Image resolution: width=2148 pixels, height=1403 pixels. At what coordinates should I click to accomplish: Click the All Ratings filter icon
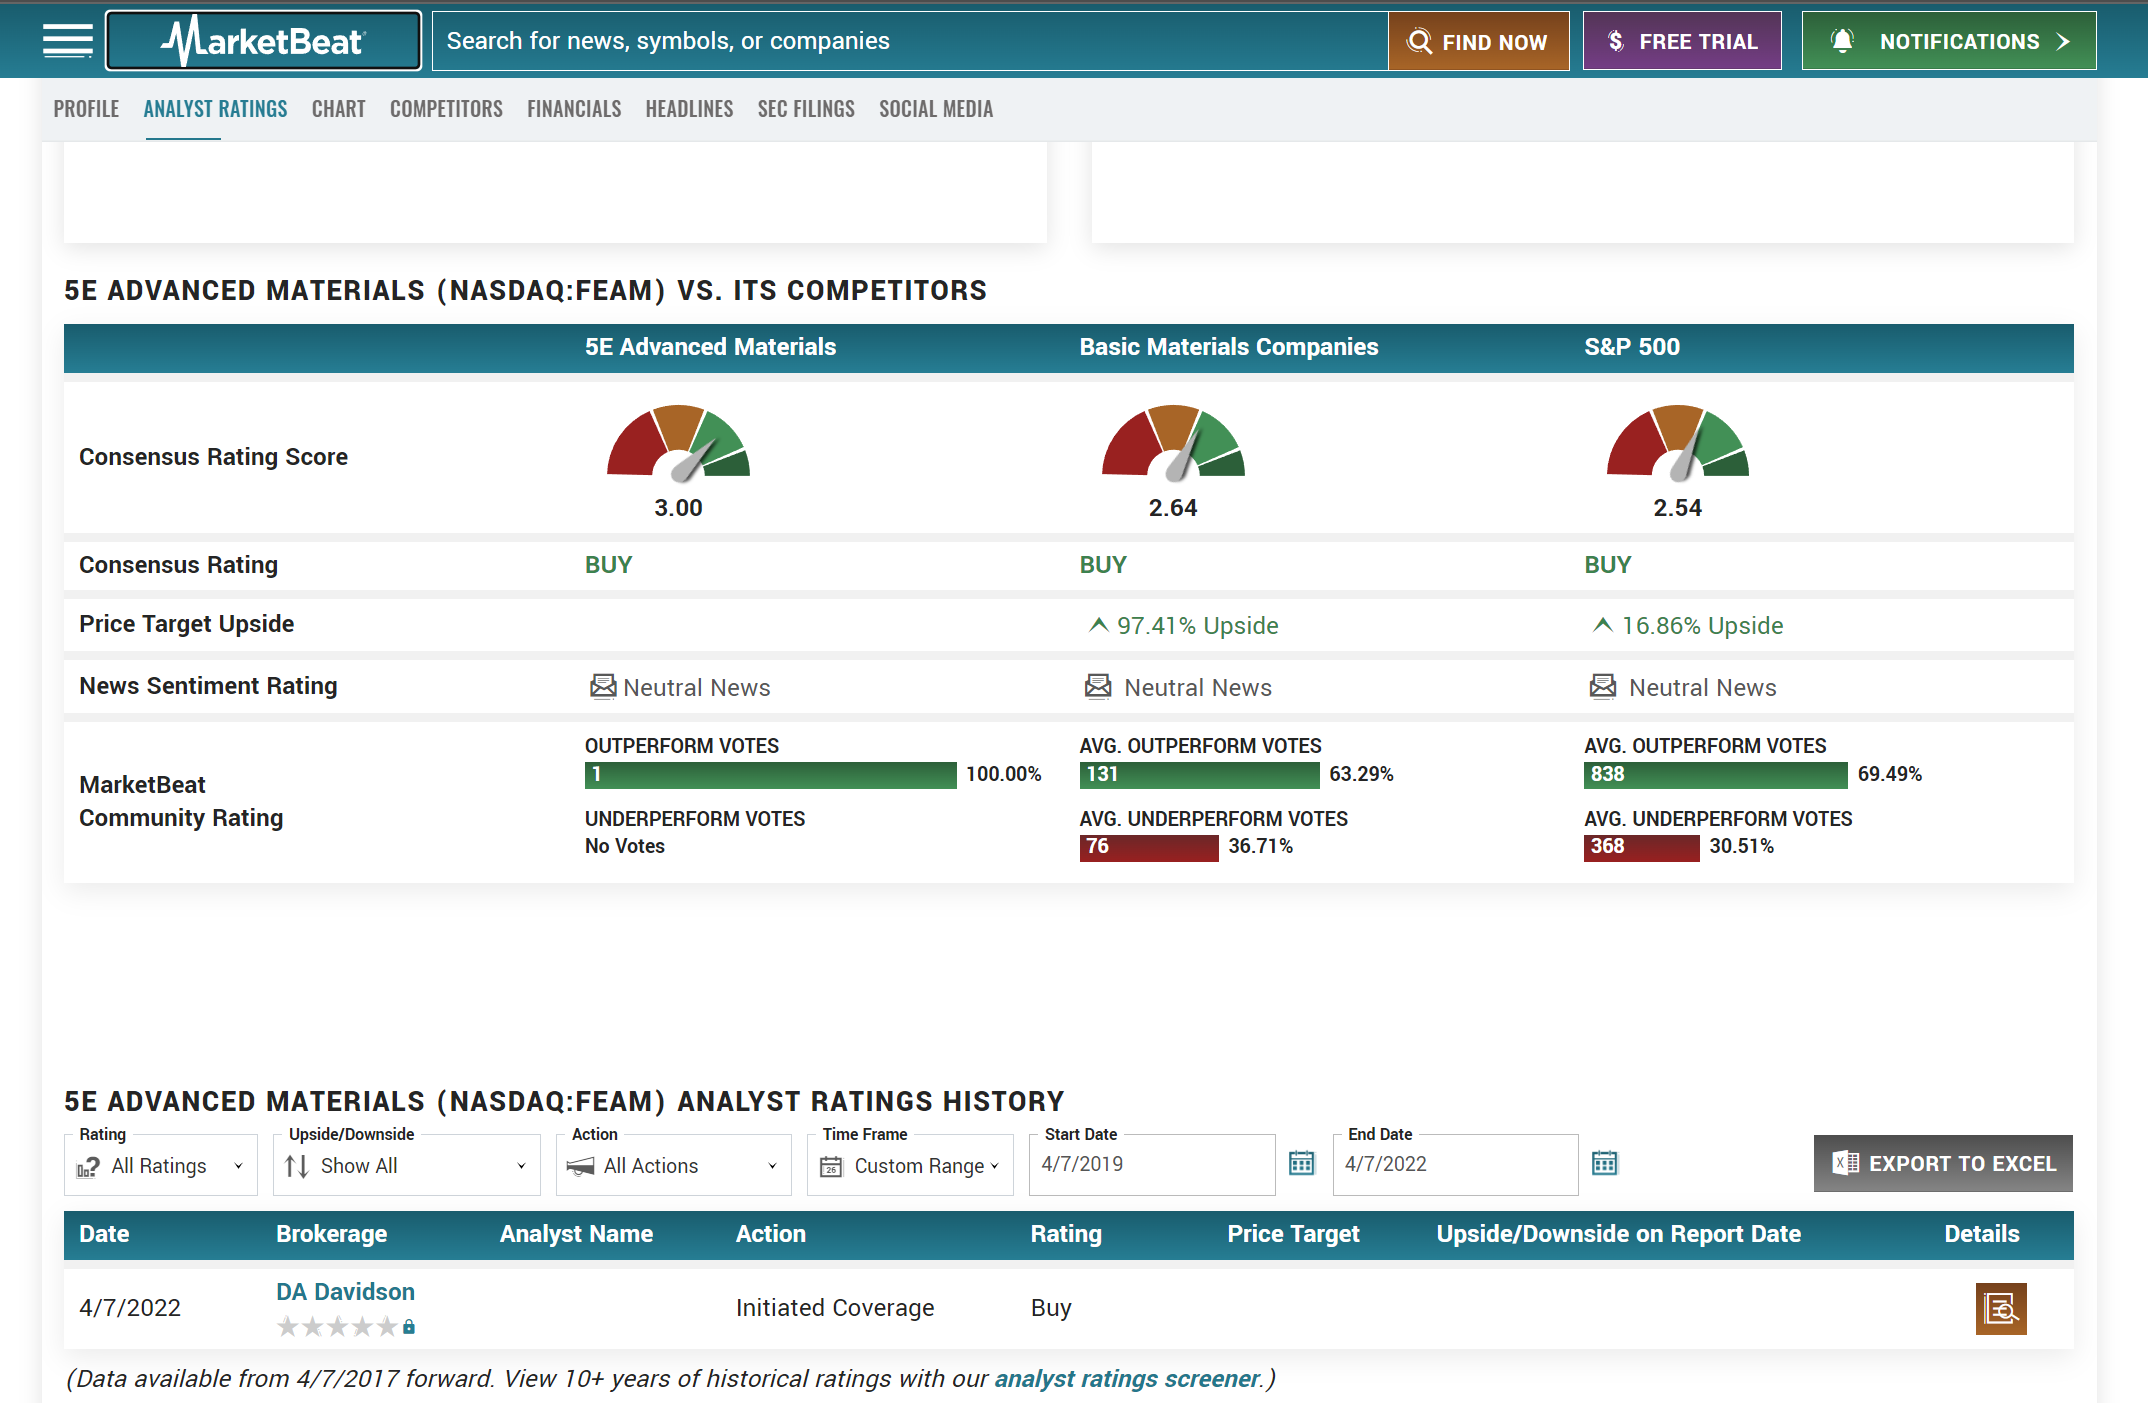[x=88, y=1166]
